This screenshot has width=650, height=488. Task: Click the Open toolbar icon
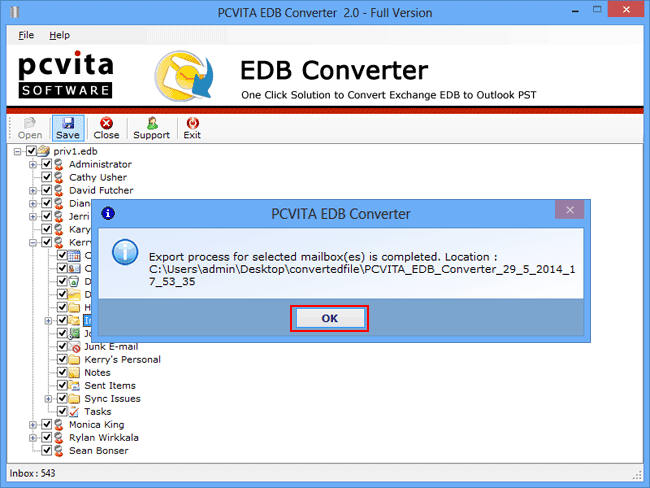(x=29, y=123)
